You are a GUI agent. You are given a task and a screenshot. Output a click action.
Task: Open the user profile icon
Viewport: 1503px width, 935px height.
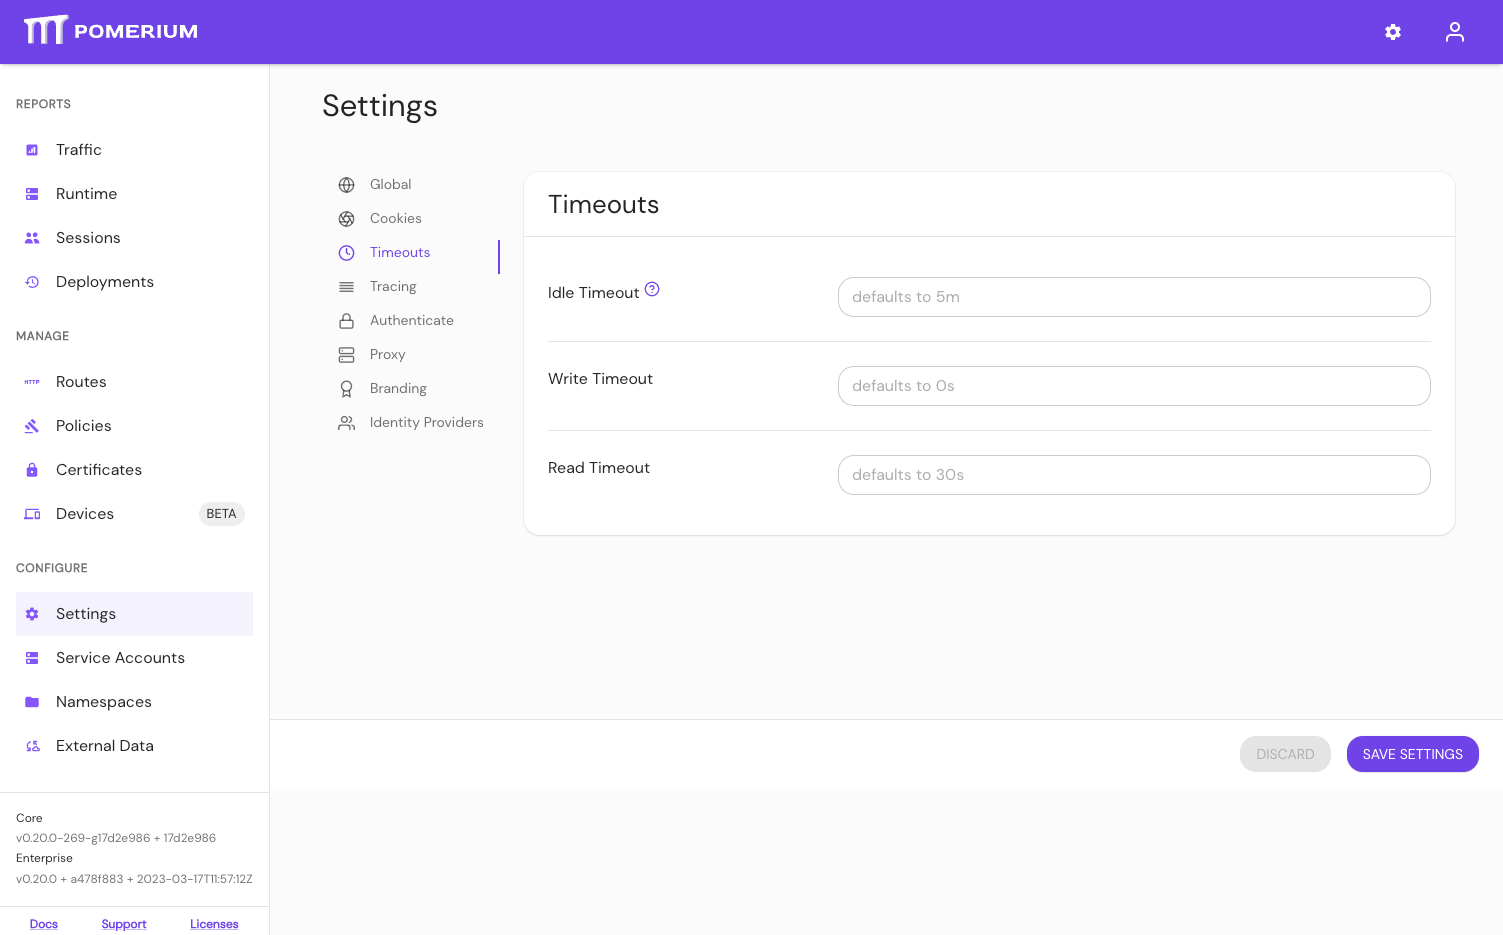pos(1454,32)
